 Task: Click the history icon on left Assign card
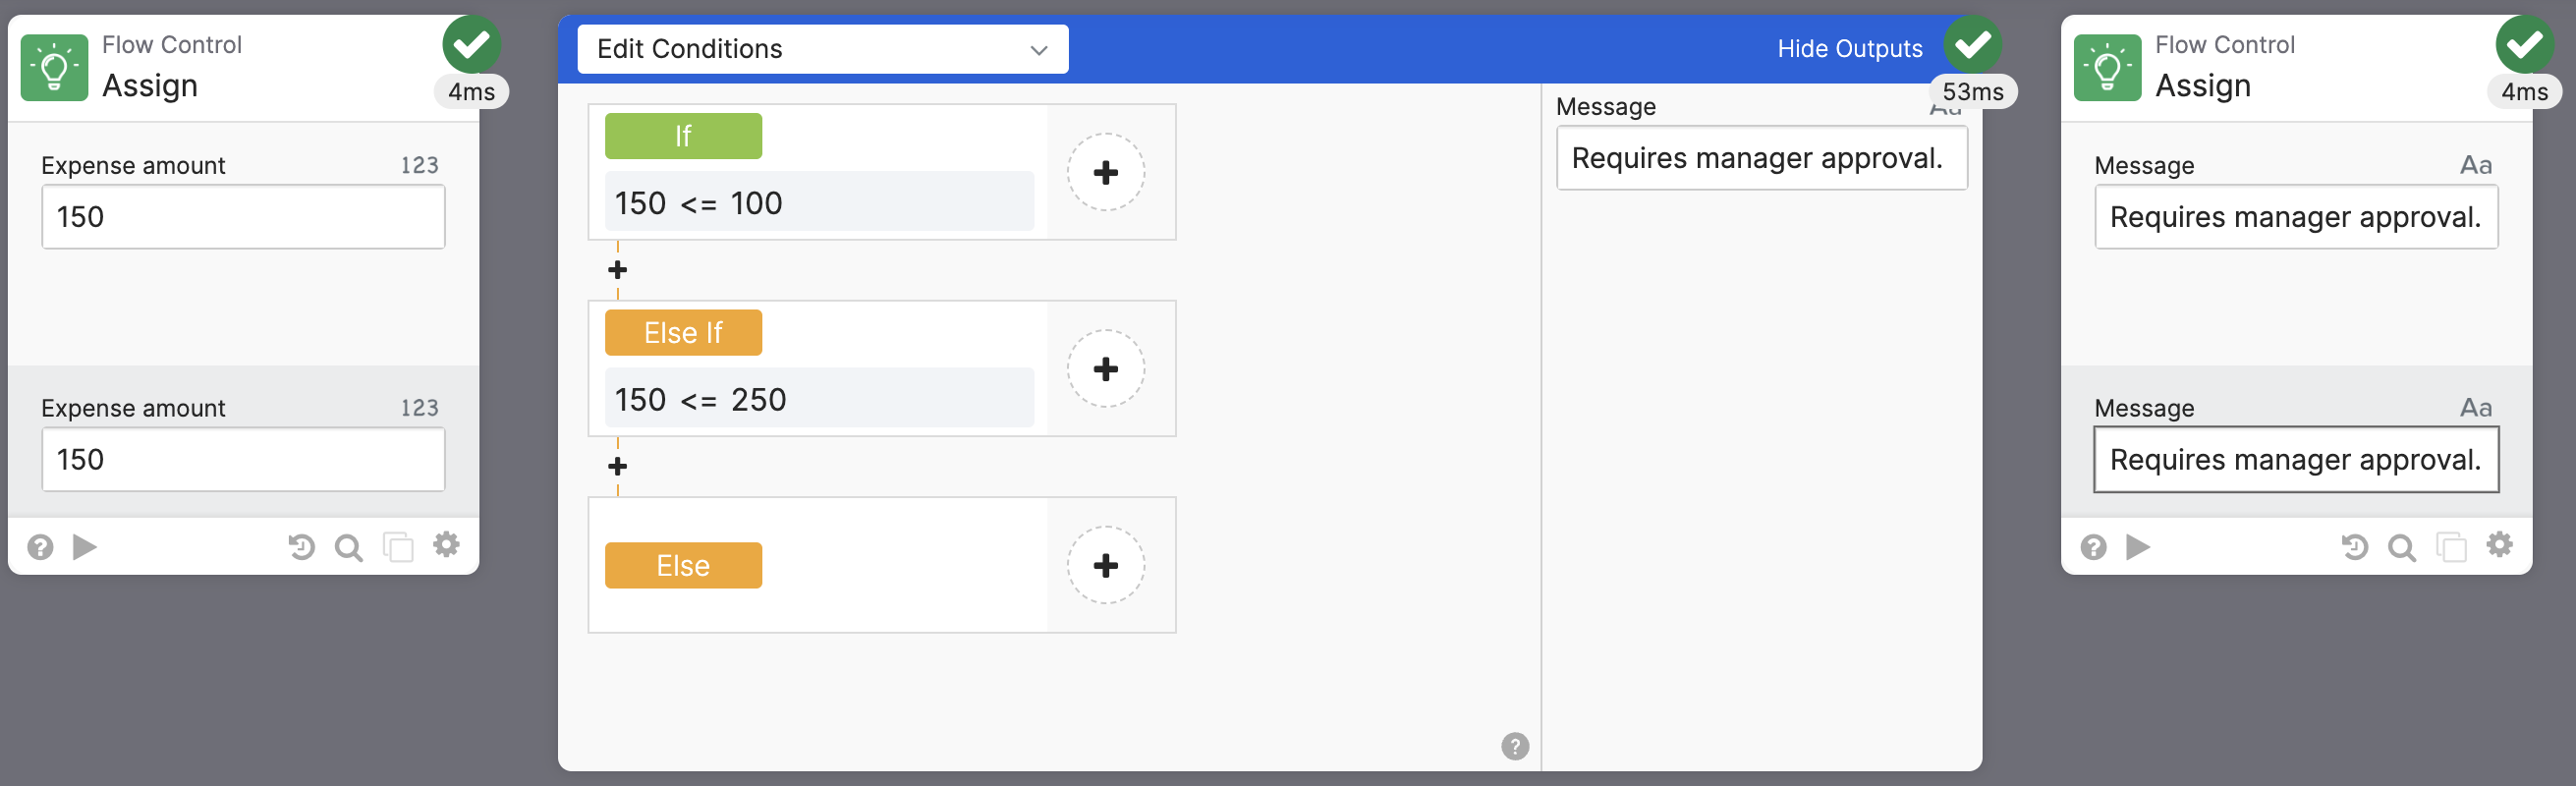[301, 547]
